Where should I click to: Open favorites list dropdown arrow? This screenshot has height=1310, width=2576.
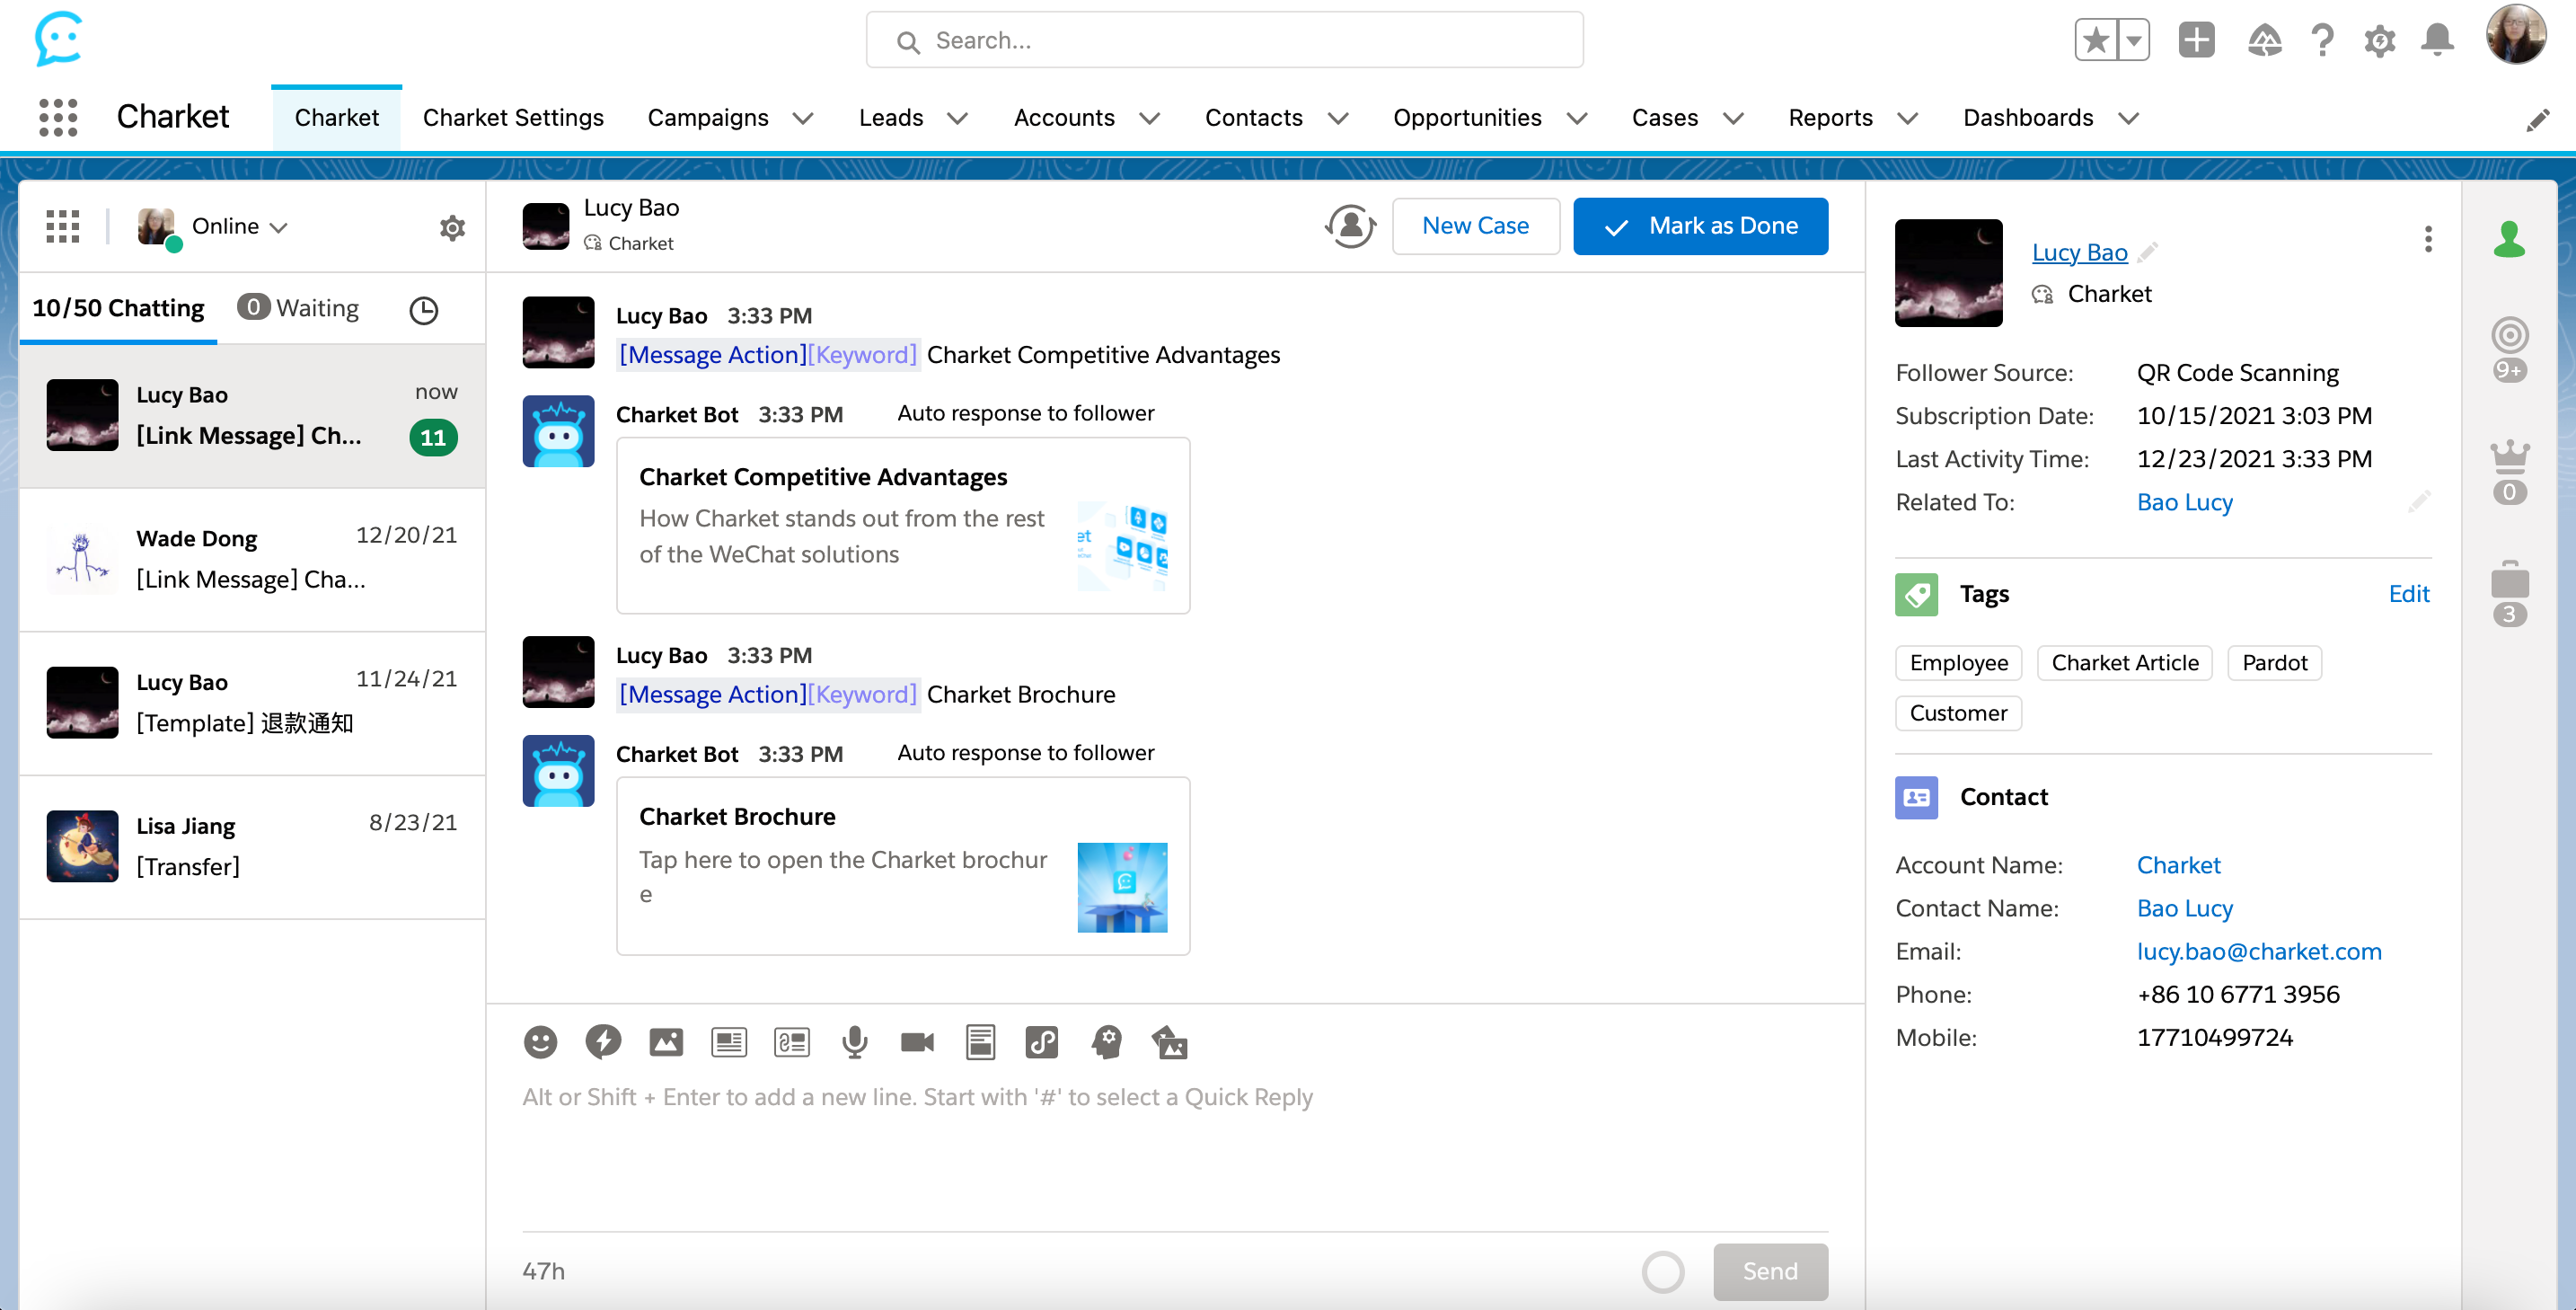click(2133, 41)
